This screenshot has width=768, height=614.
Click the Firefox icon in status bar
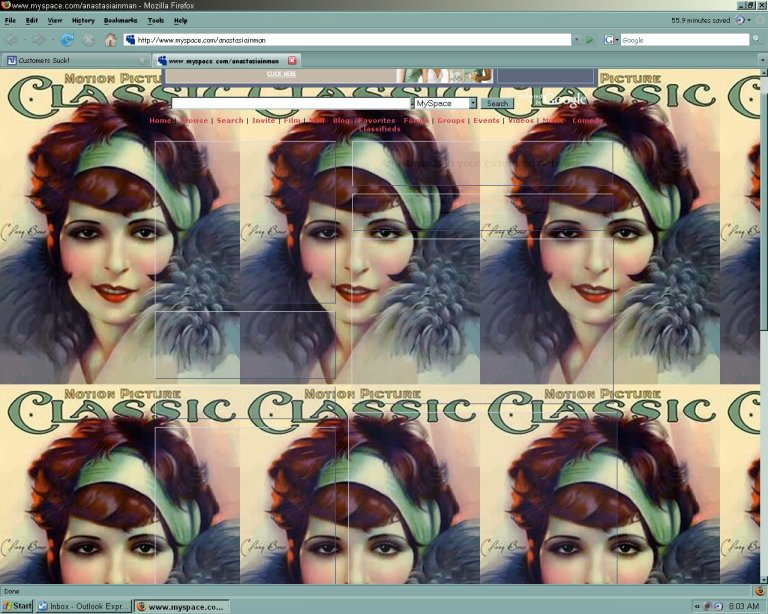pyautogui.click(x=758, y=591)
